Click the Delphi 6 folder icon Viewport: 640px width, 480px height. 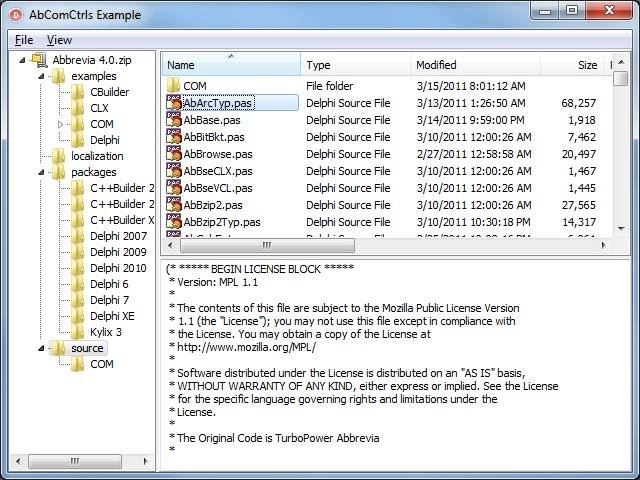[x=78, y=284]
